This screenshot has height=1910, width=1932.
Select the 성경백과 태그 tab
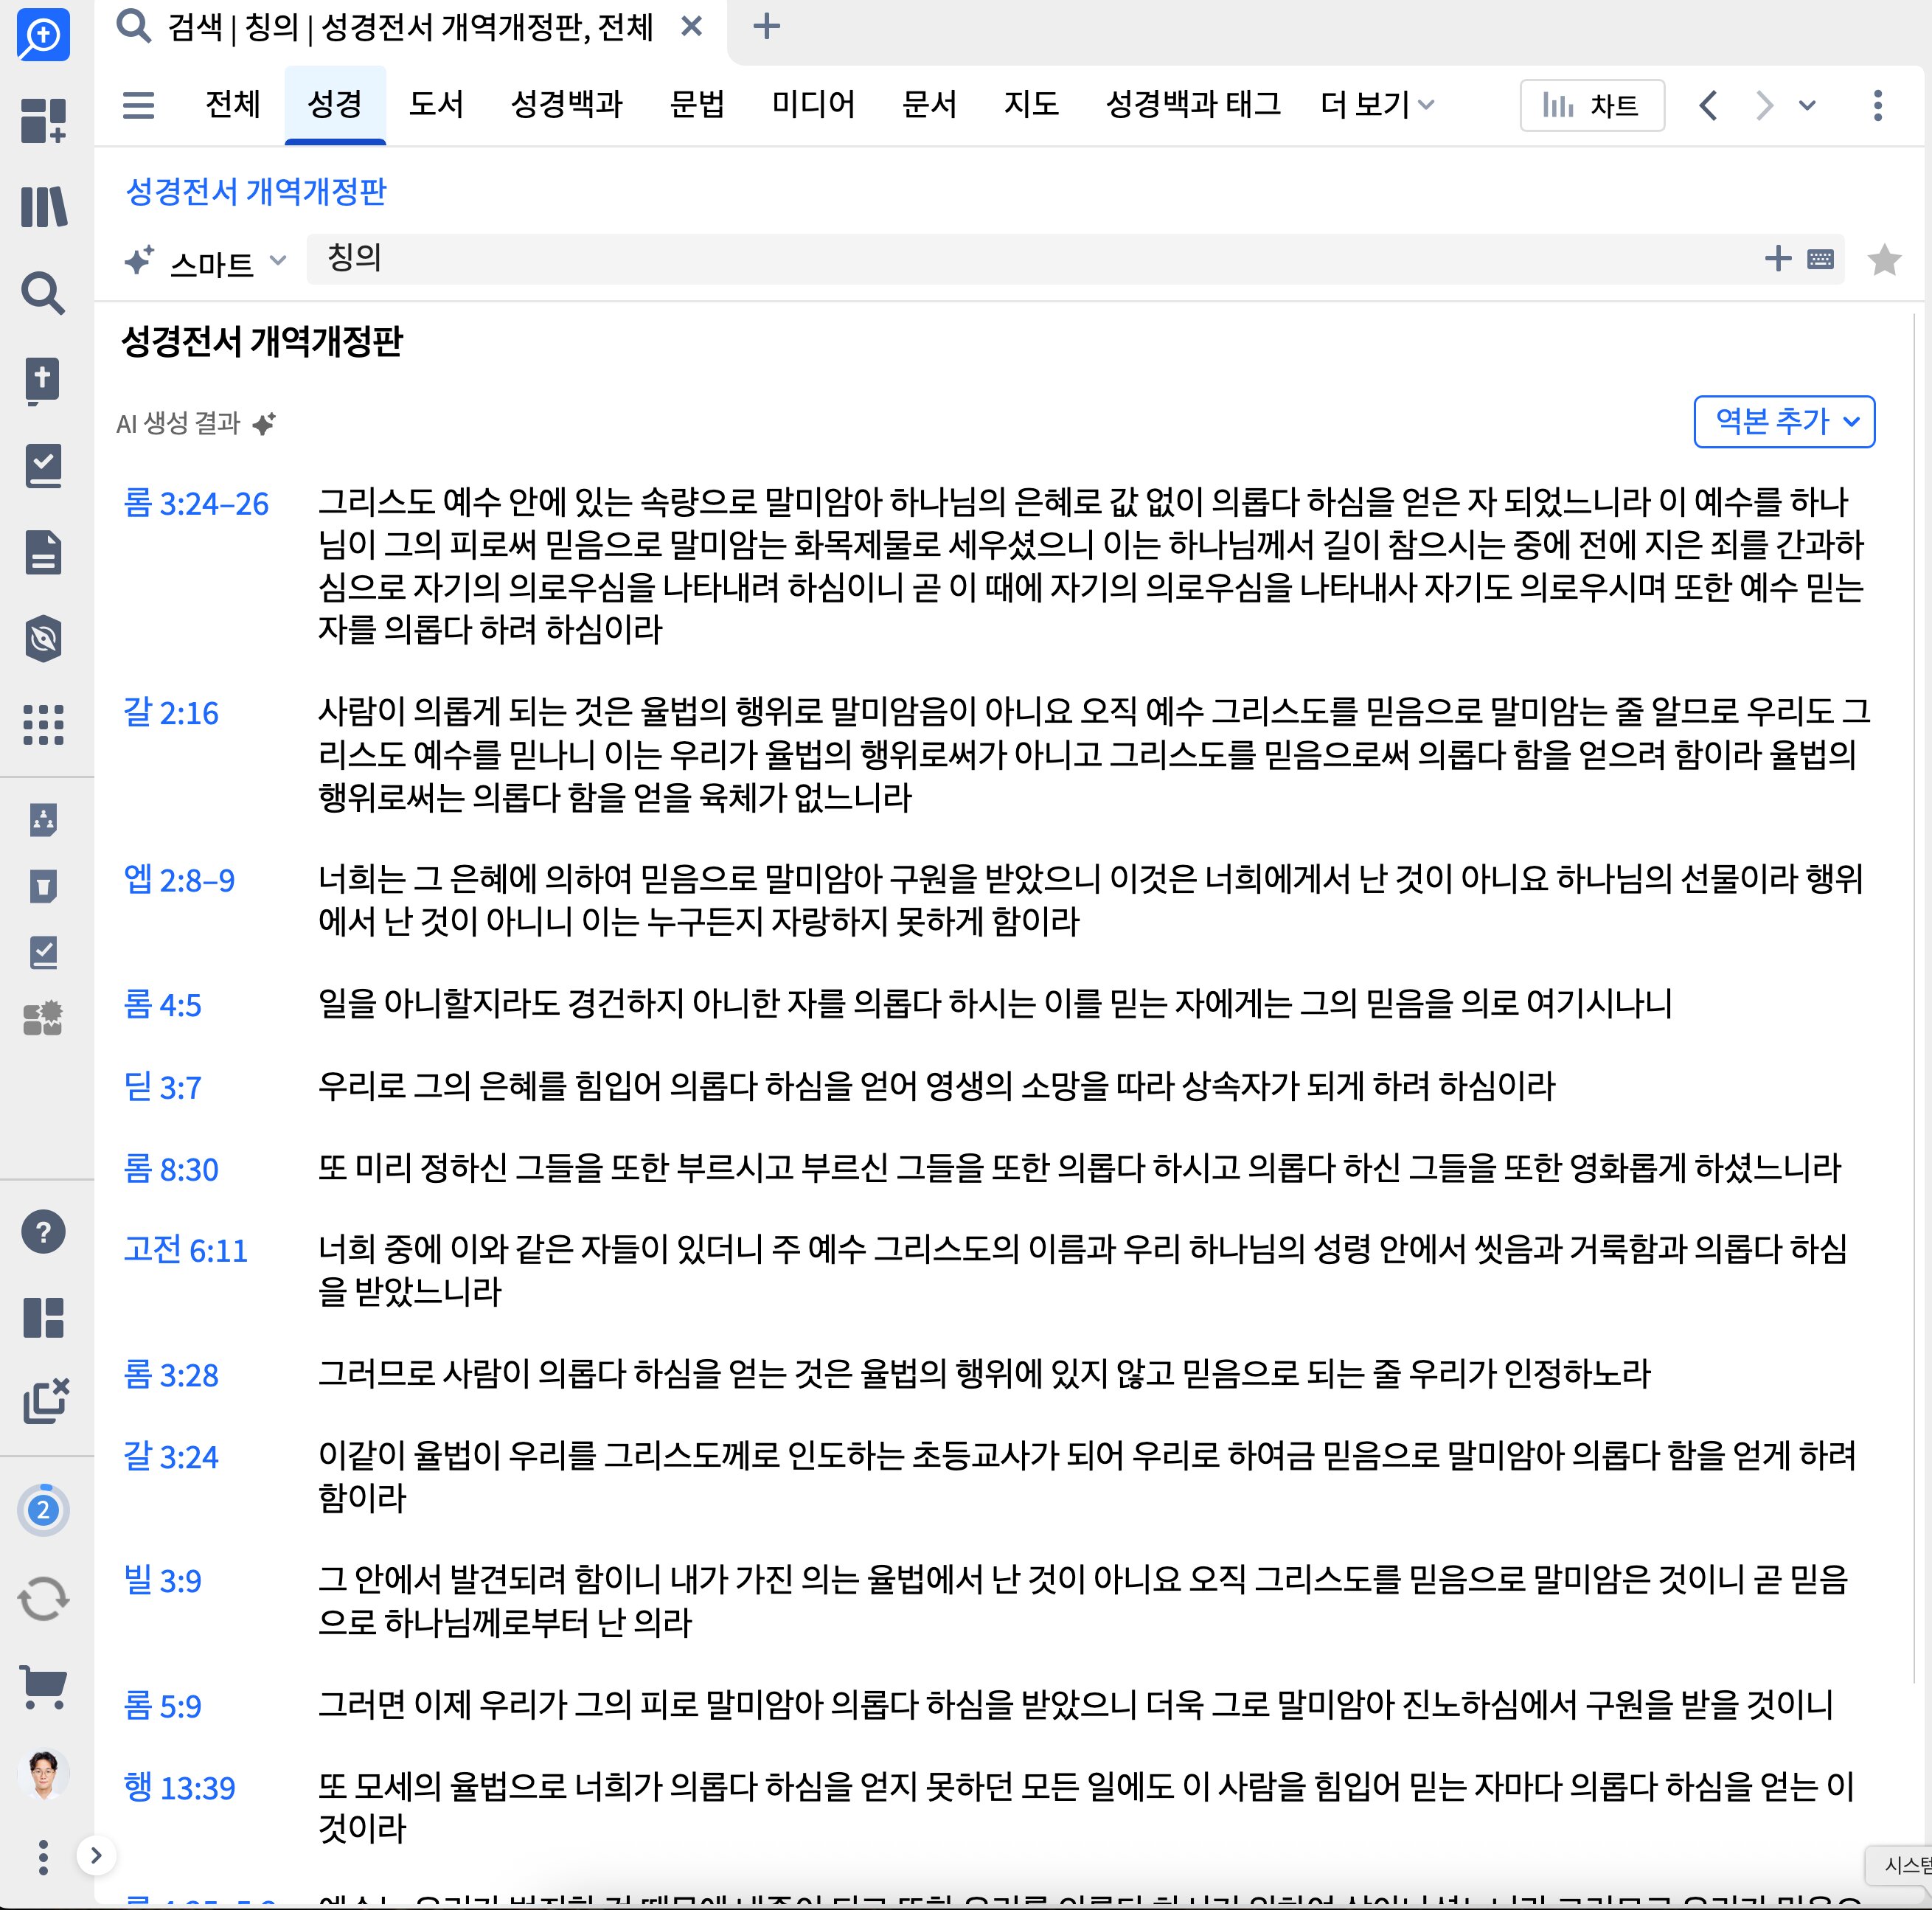click(1194, 104)
